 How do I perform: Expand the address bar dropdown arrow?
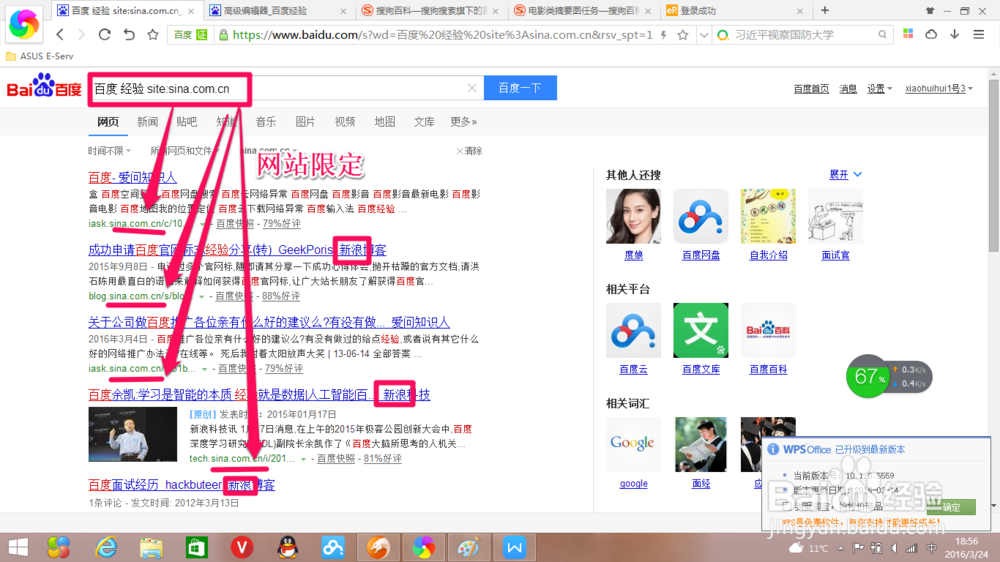[x=703, y=35]
